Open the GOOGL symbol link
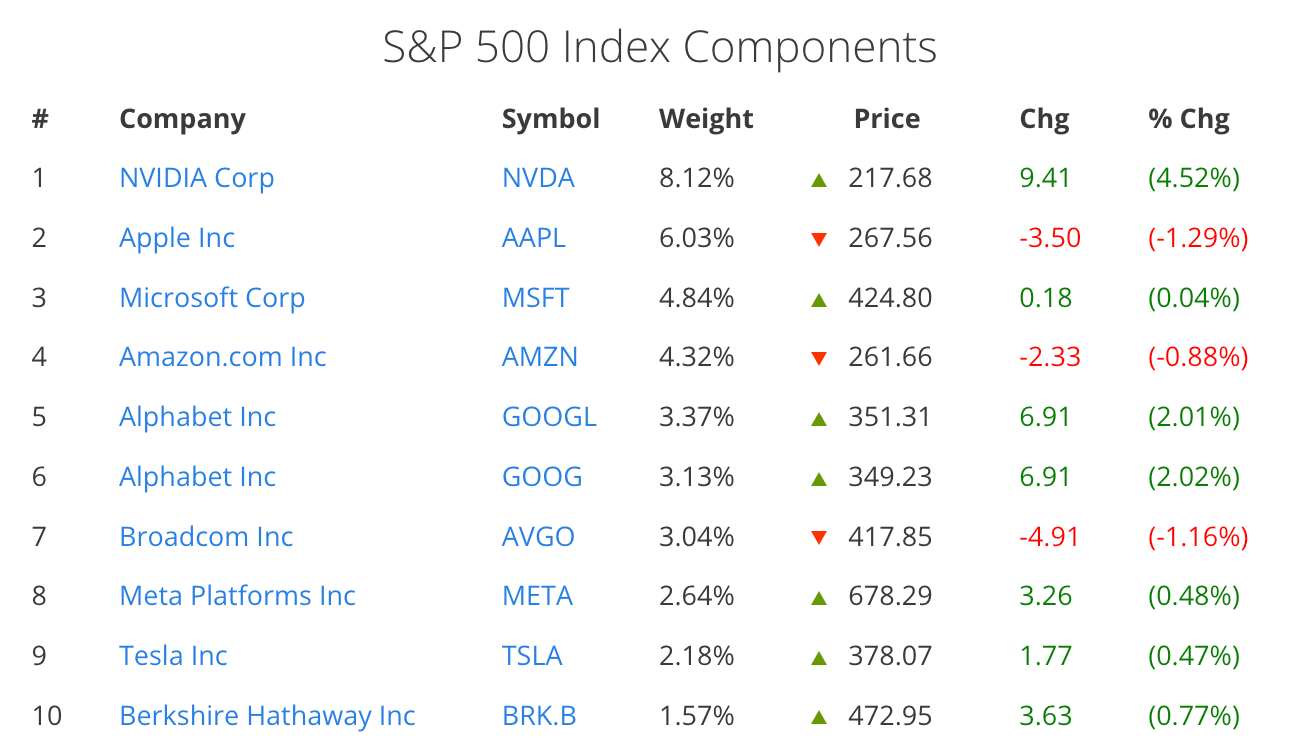 coord(549,417)
